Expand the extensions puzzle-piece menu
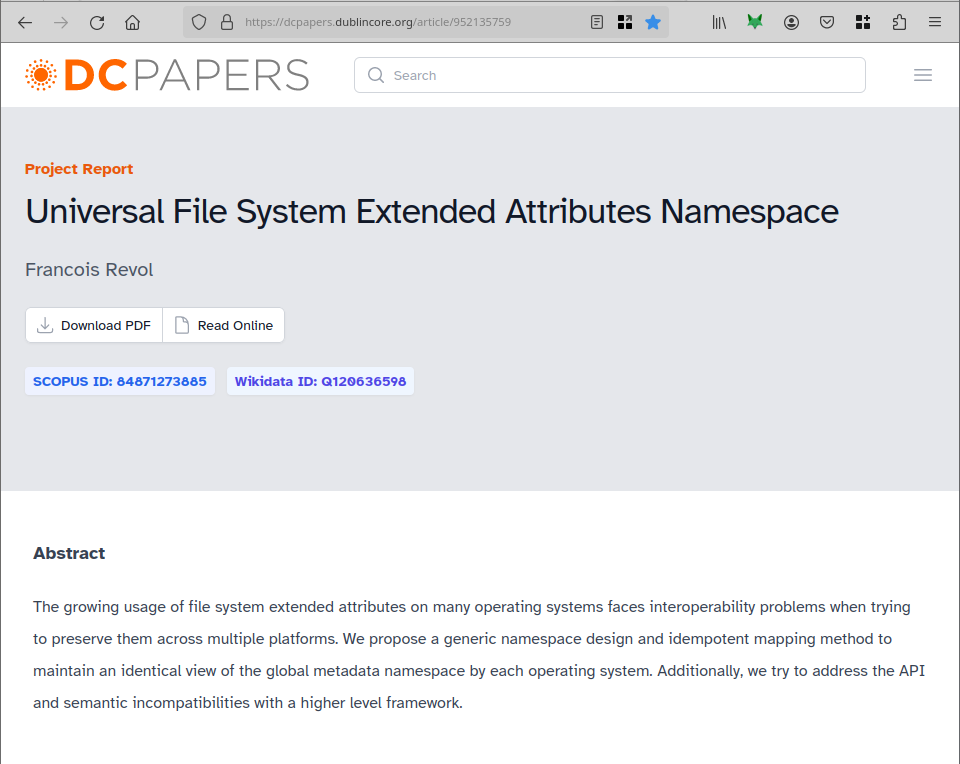960x764 pixels. [899, 22]
